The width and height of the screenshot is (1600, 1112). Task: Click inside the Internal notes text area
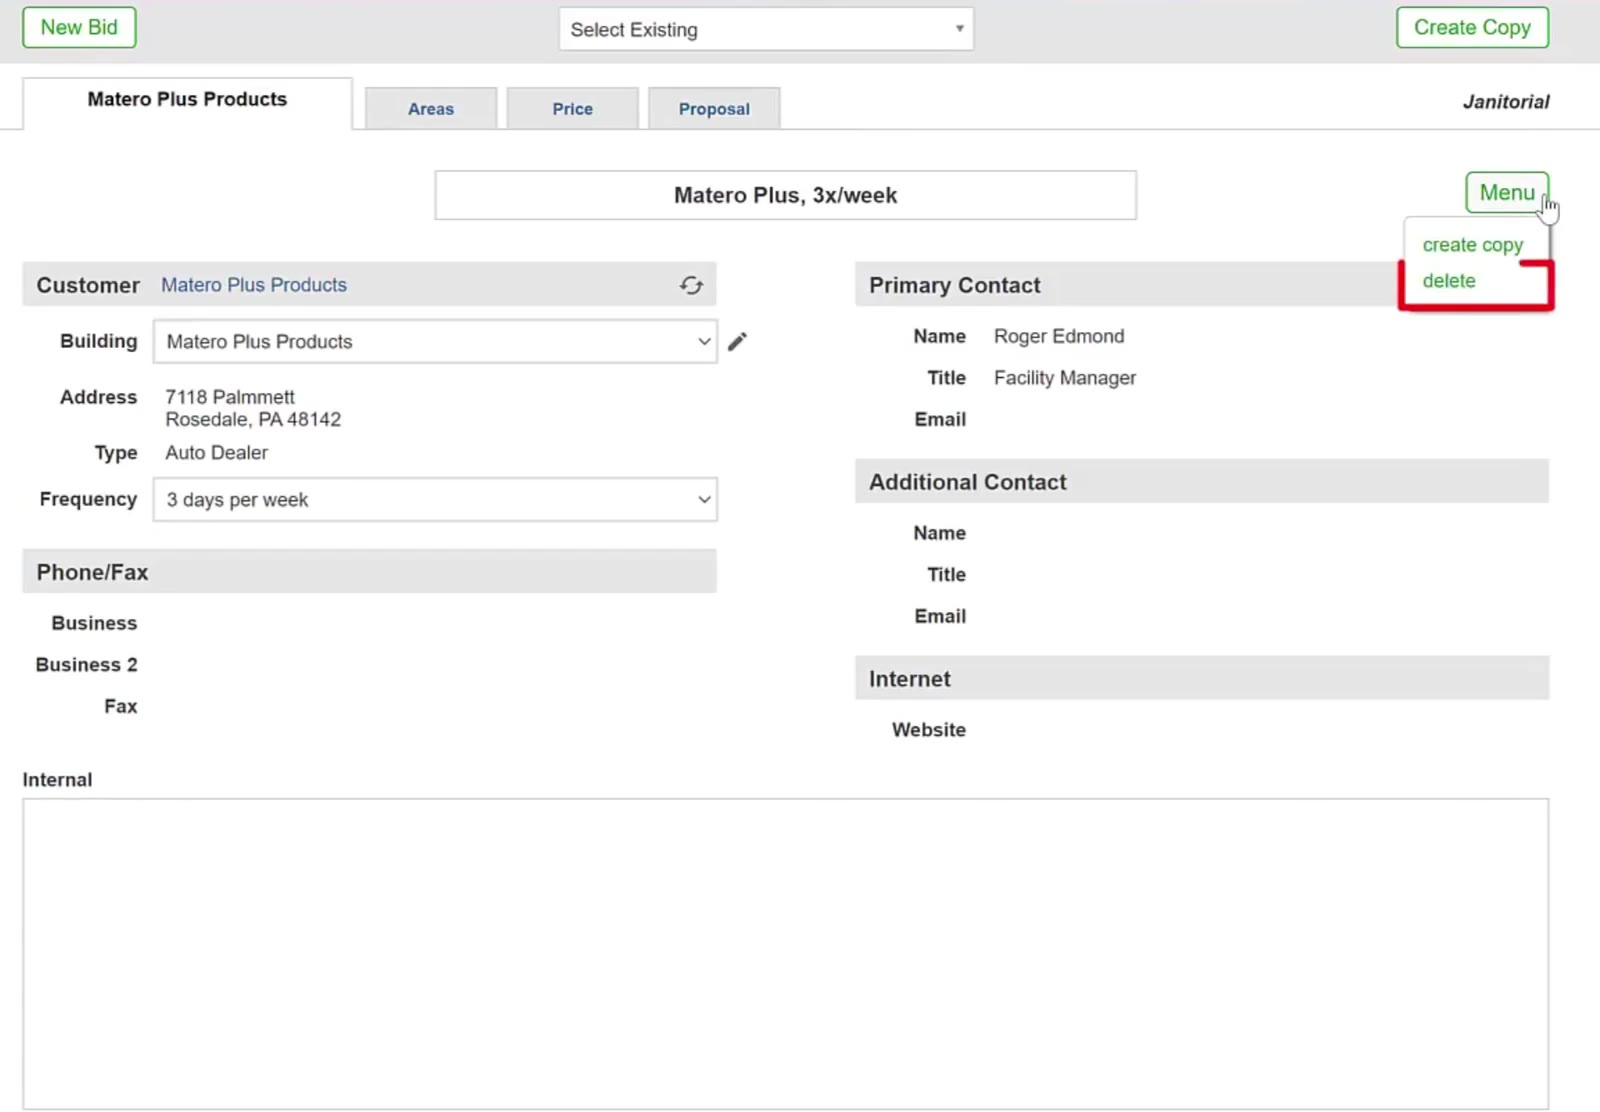[785, 953]
